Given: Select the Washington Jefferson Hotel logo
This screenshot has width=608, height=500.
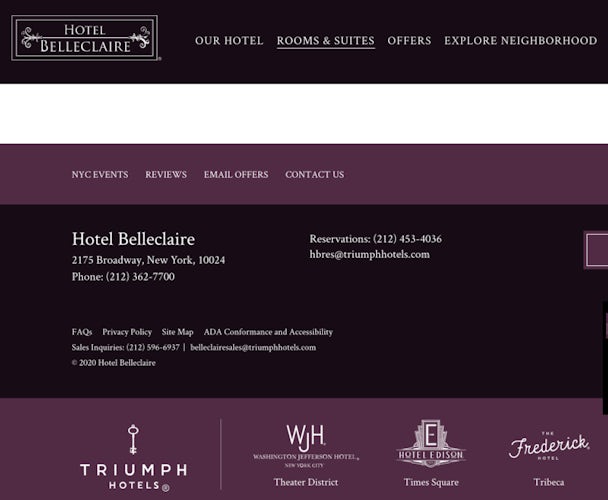Looking at the screenshot, I should [x=306, y=446].
